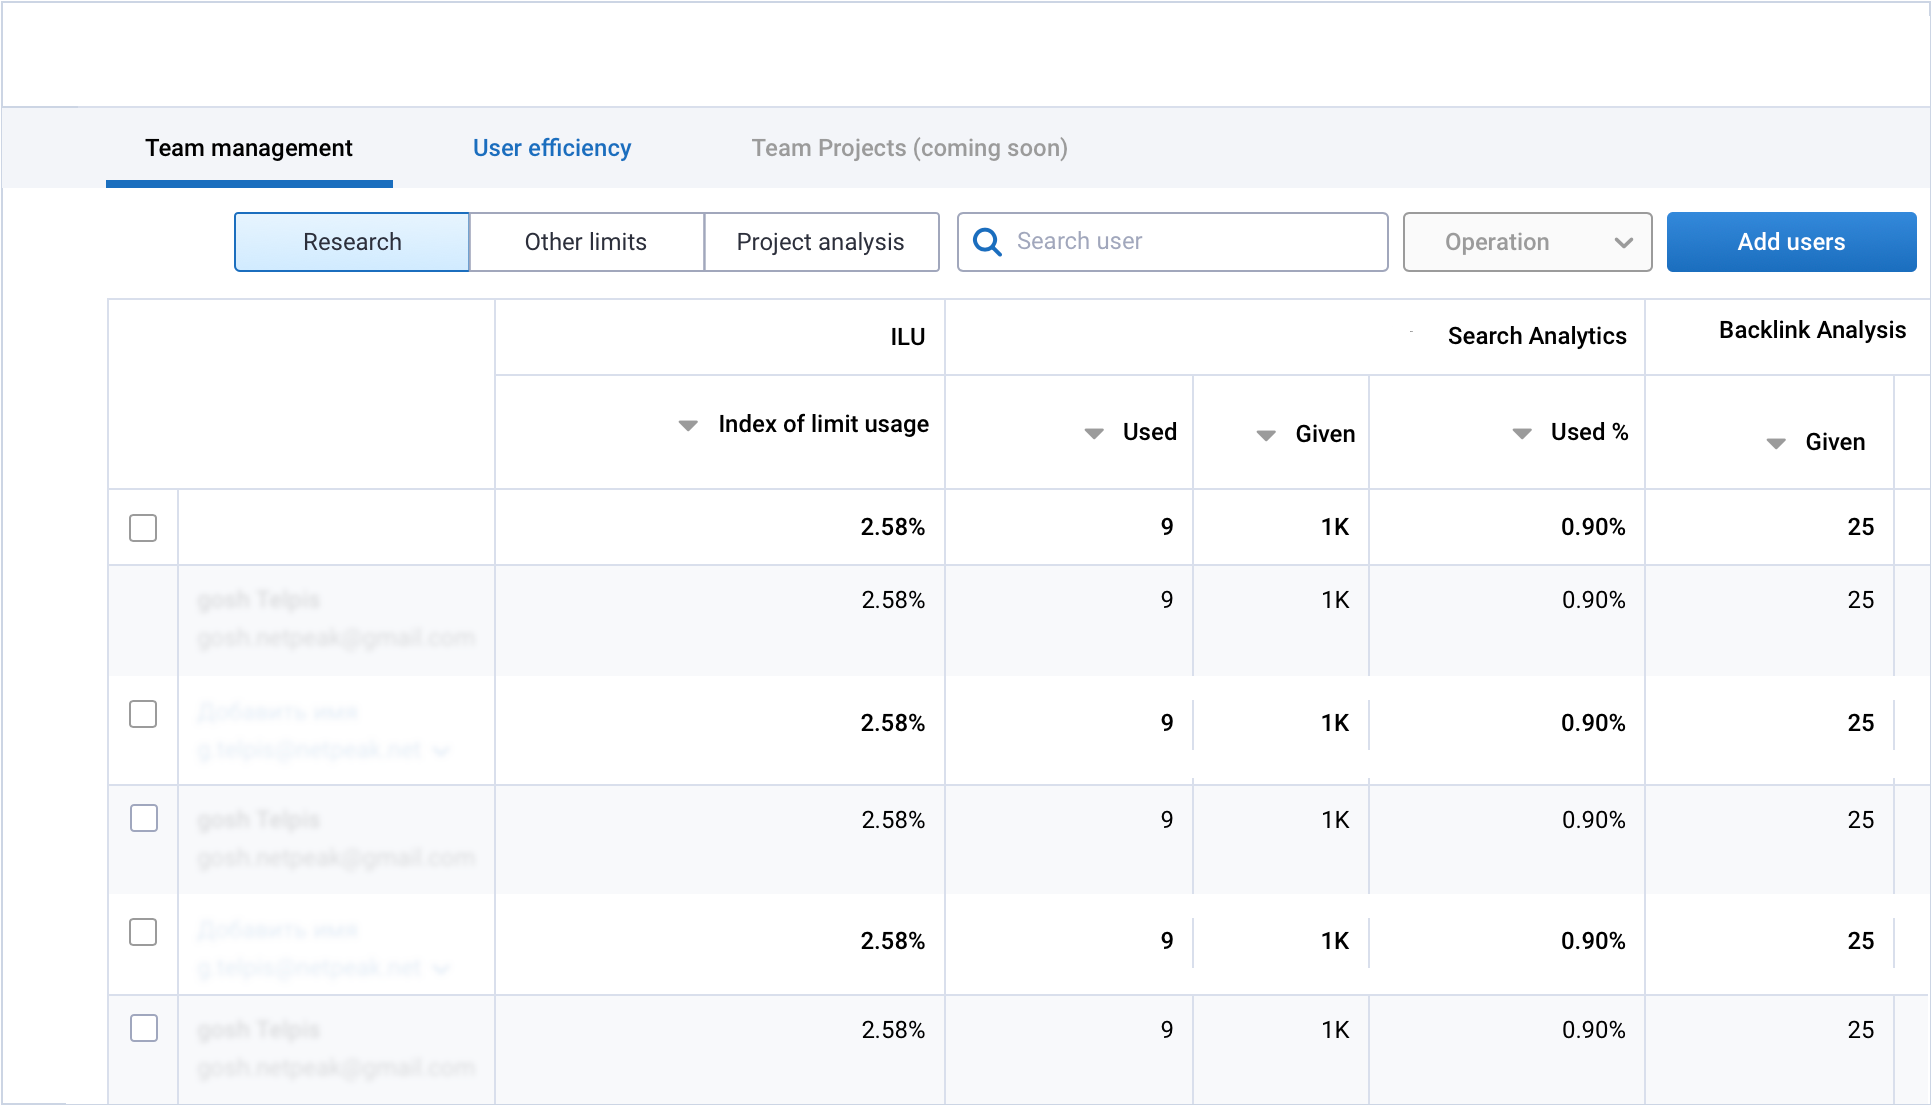Screen dimensions: 1932x1106
Task: Sort Search Analytics Used column arrow
Action: click(1094, 434)
